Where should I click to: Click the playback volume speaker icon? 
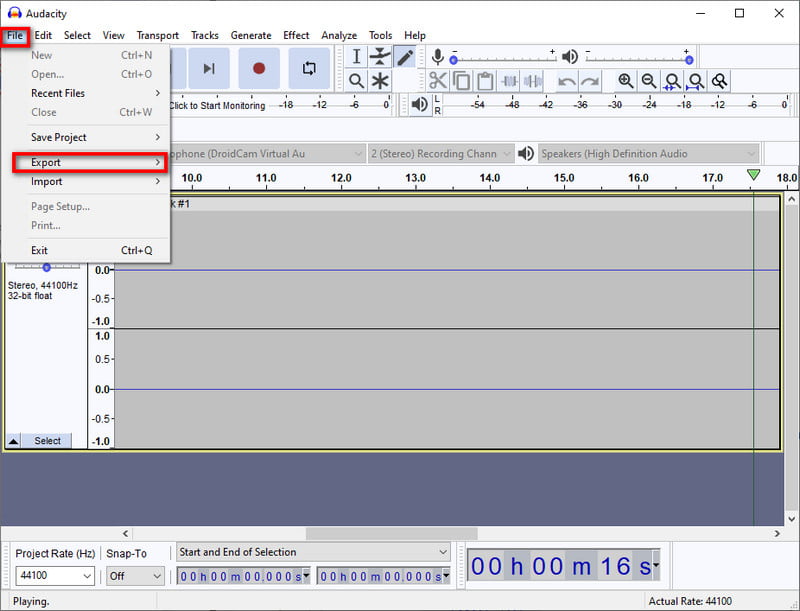(570, 57)
